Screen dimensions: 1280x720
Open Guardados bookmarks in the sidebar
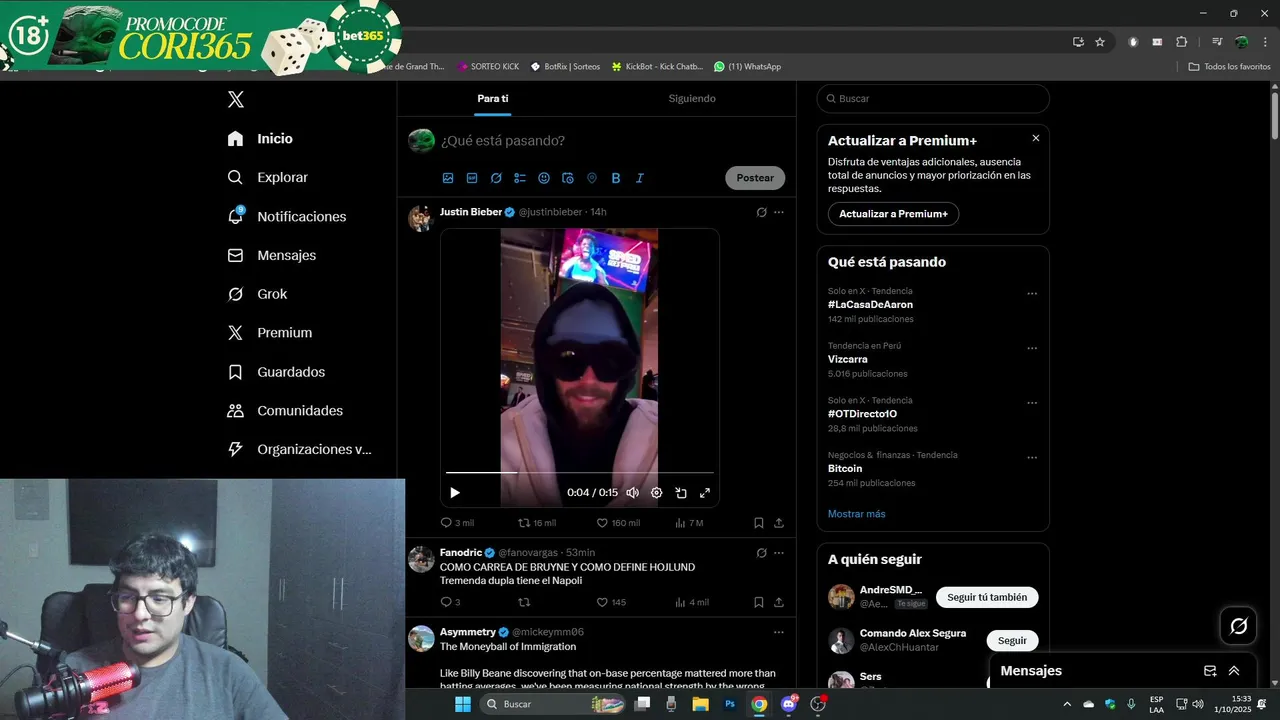276,372
